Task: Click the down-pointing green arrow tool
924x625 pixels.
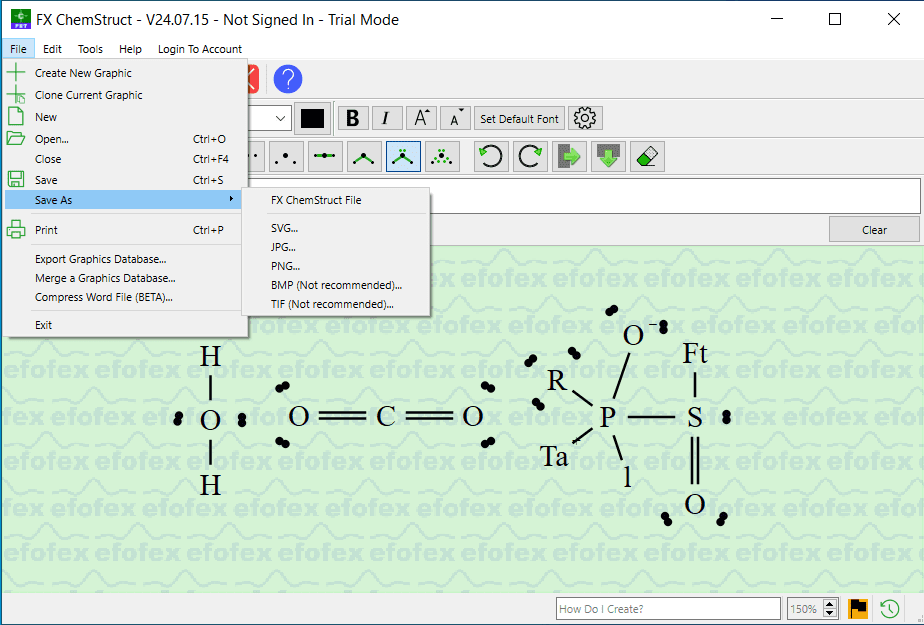Action: pyautogui.click(x=608, y=157)
